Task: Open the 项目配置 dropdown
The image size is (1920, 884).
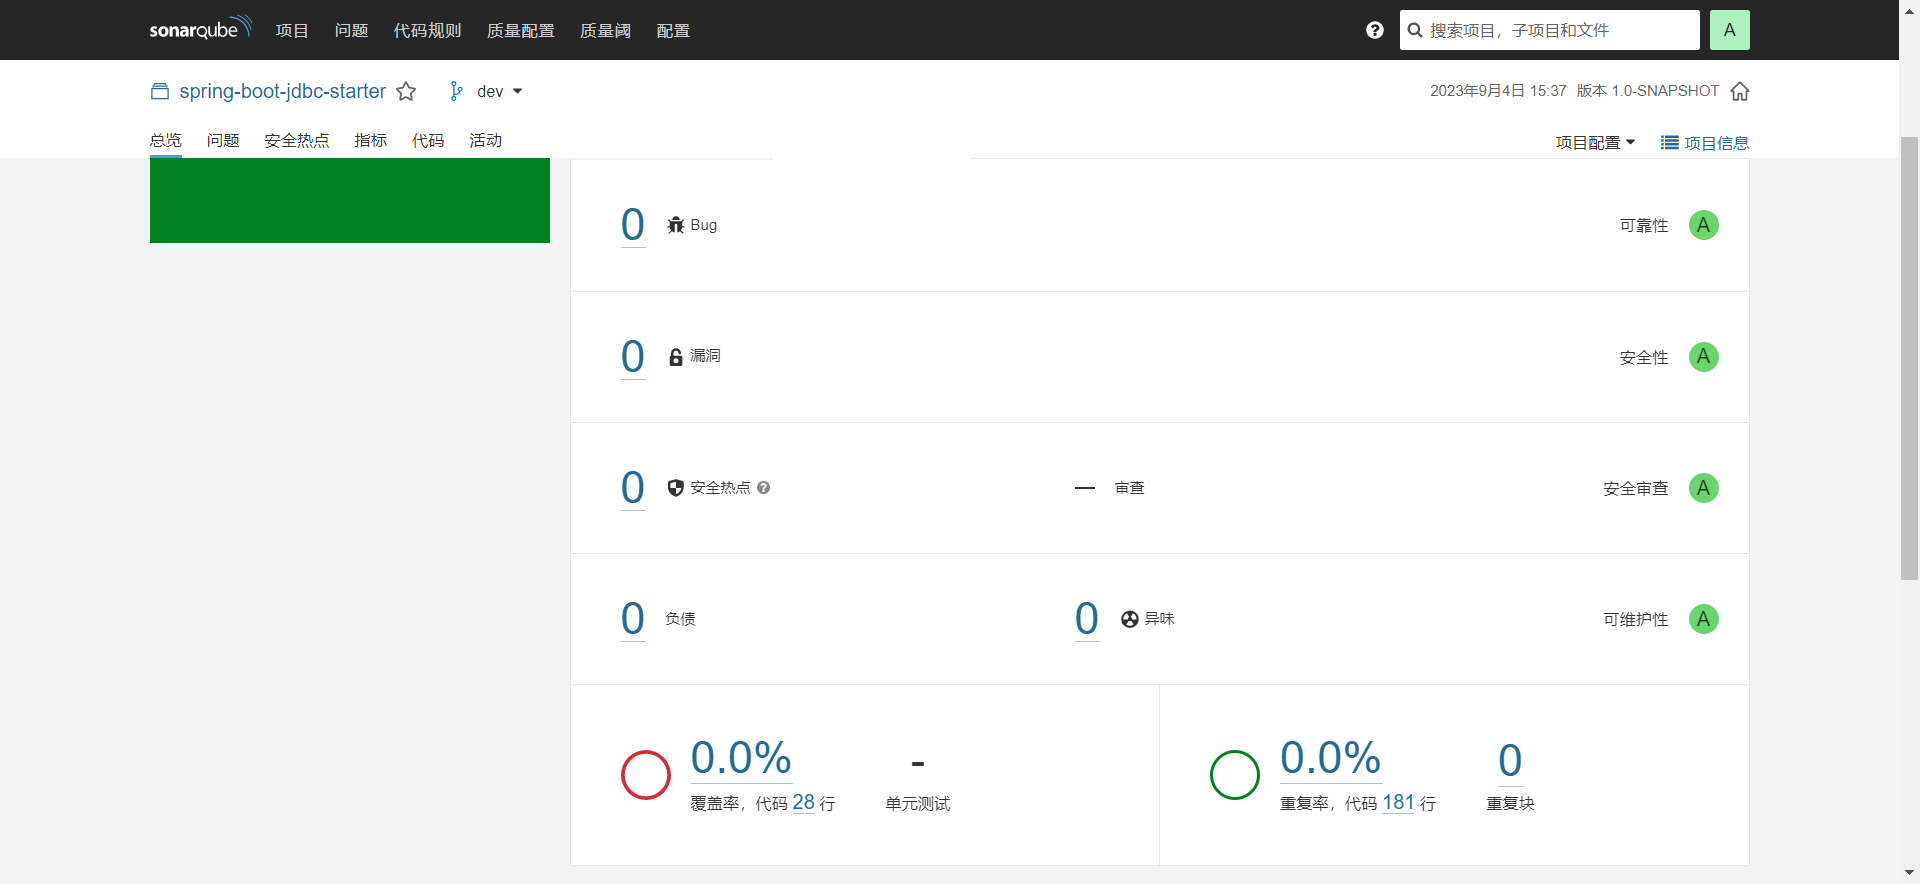Action: click(x=1595, y=143)
